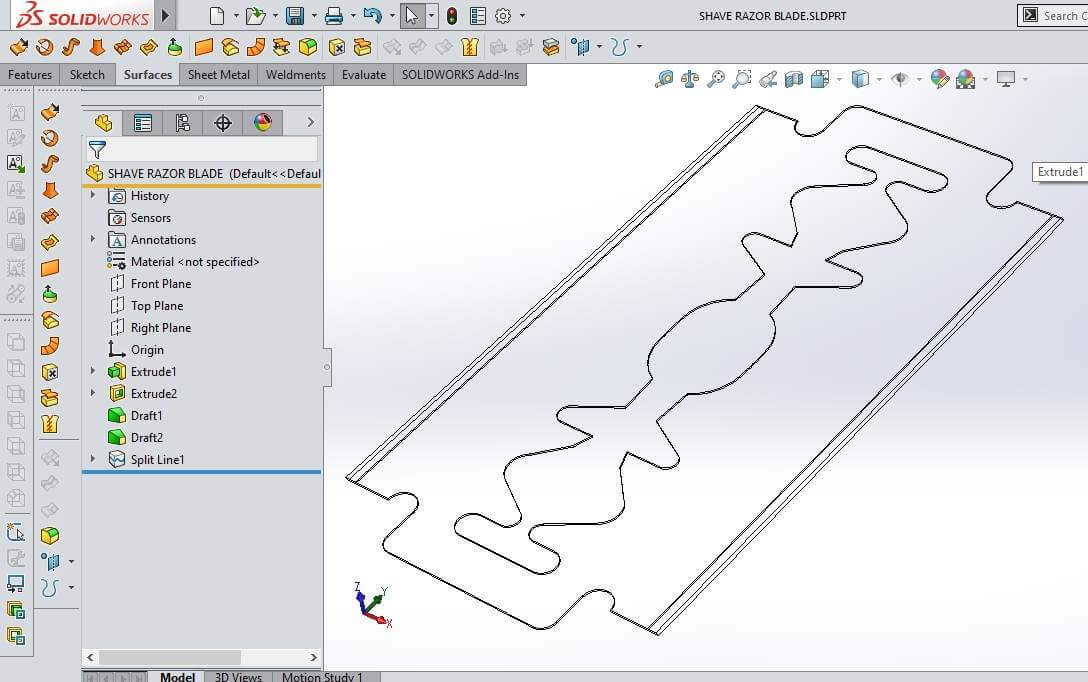Open the ConfigurationManager tab icon
Image resolution: width=1088 pixels, height=682 pixels.
183,123
